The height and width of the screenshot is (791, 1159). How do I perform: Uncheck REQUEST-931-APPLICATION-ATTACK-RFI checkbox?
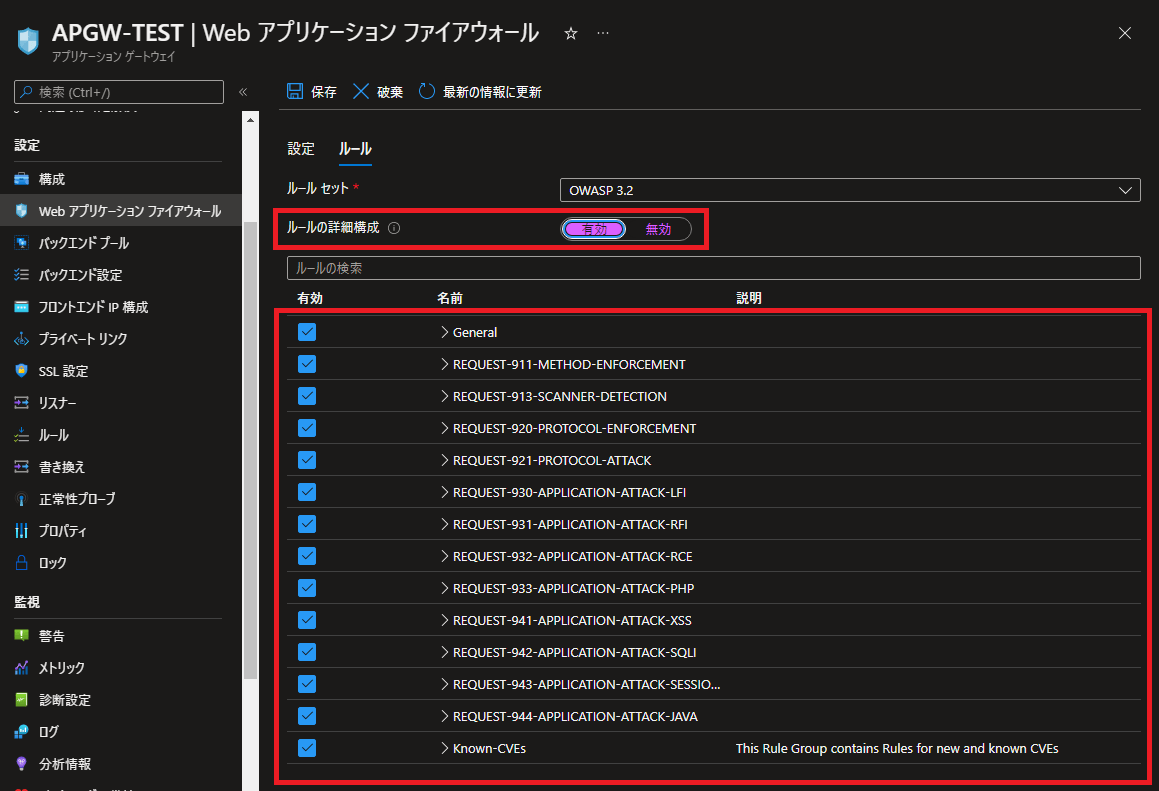tap(307, 524)
